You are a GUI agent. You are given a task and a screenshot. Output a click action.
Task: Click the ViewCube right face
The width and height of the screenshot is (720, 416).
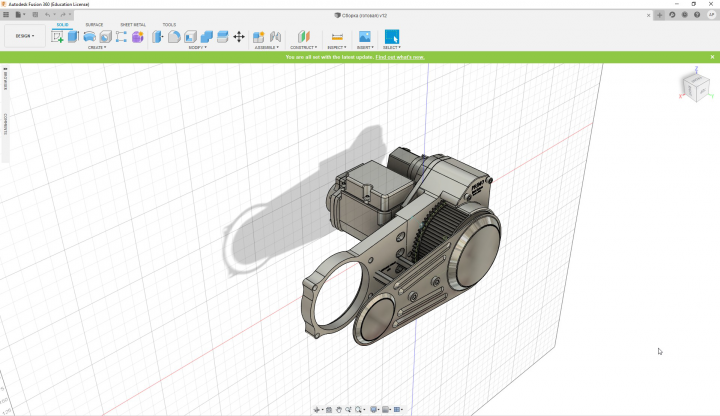704,91
